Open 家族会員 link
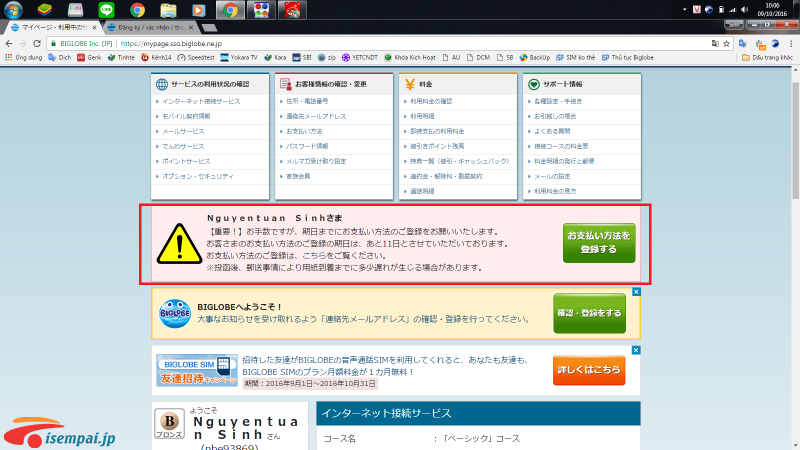Viewport: 800px width, 450px height. pyautogui.click(x=298, y=176)
